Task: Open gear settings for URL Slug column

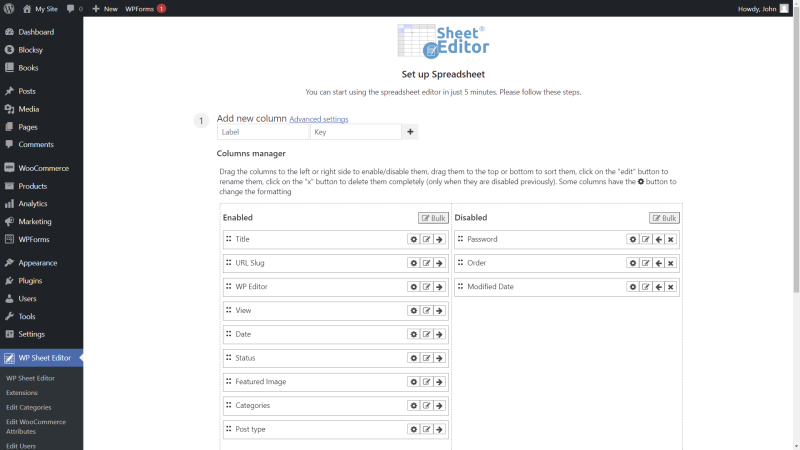Action: [x=414, y=263]
